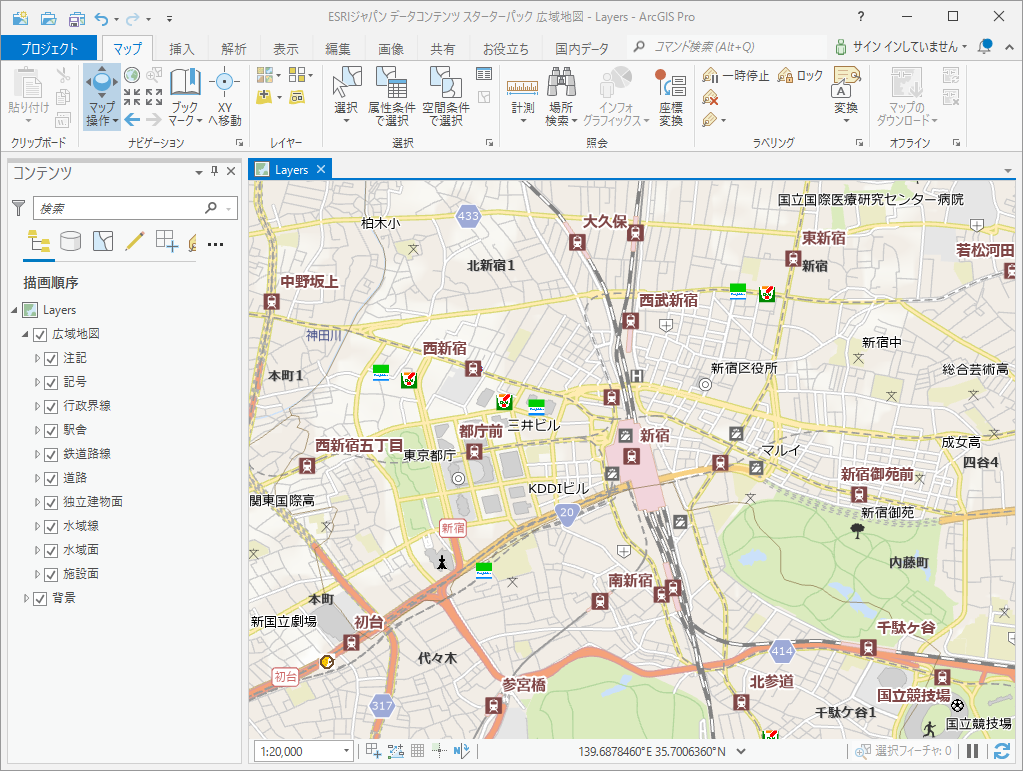Click the save project icon
Screen dimensions: 1023x771
click(77, 18)
